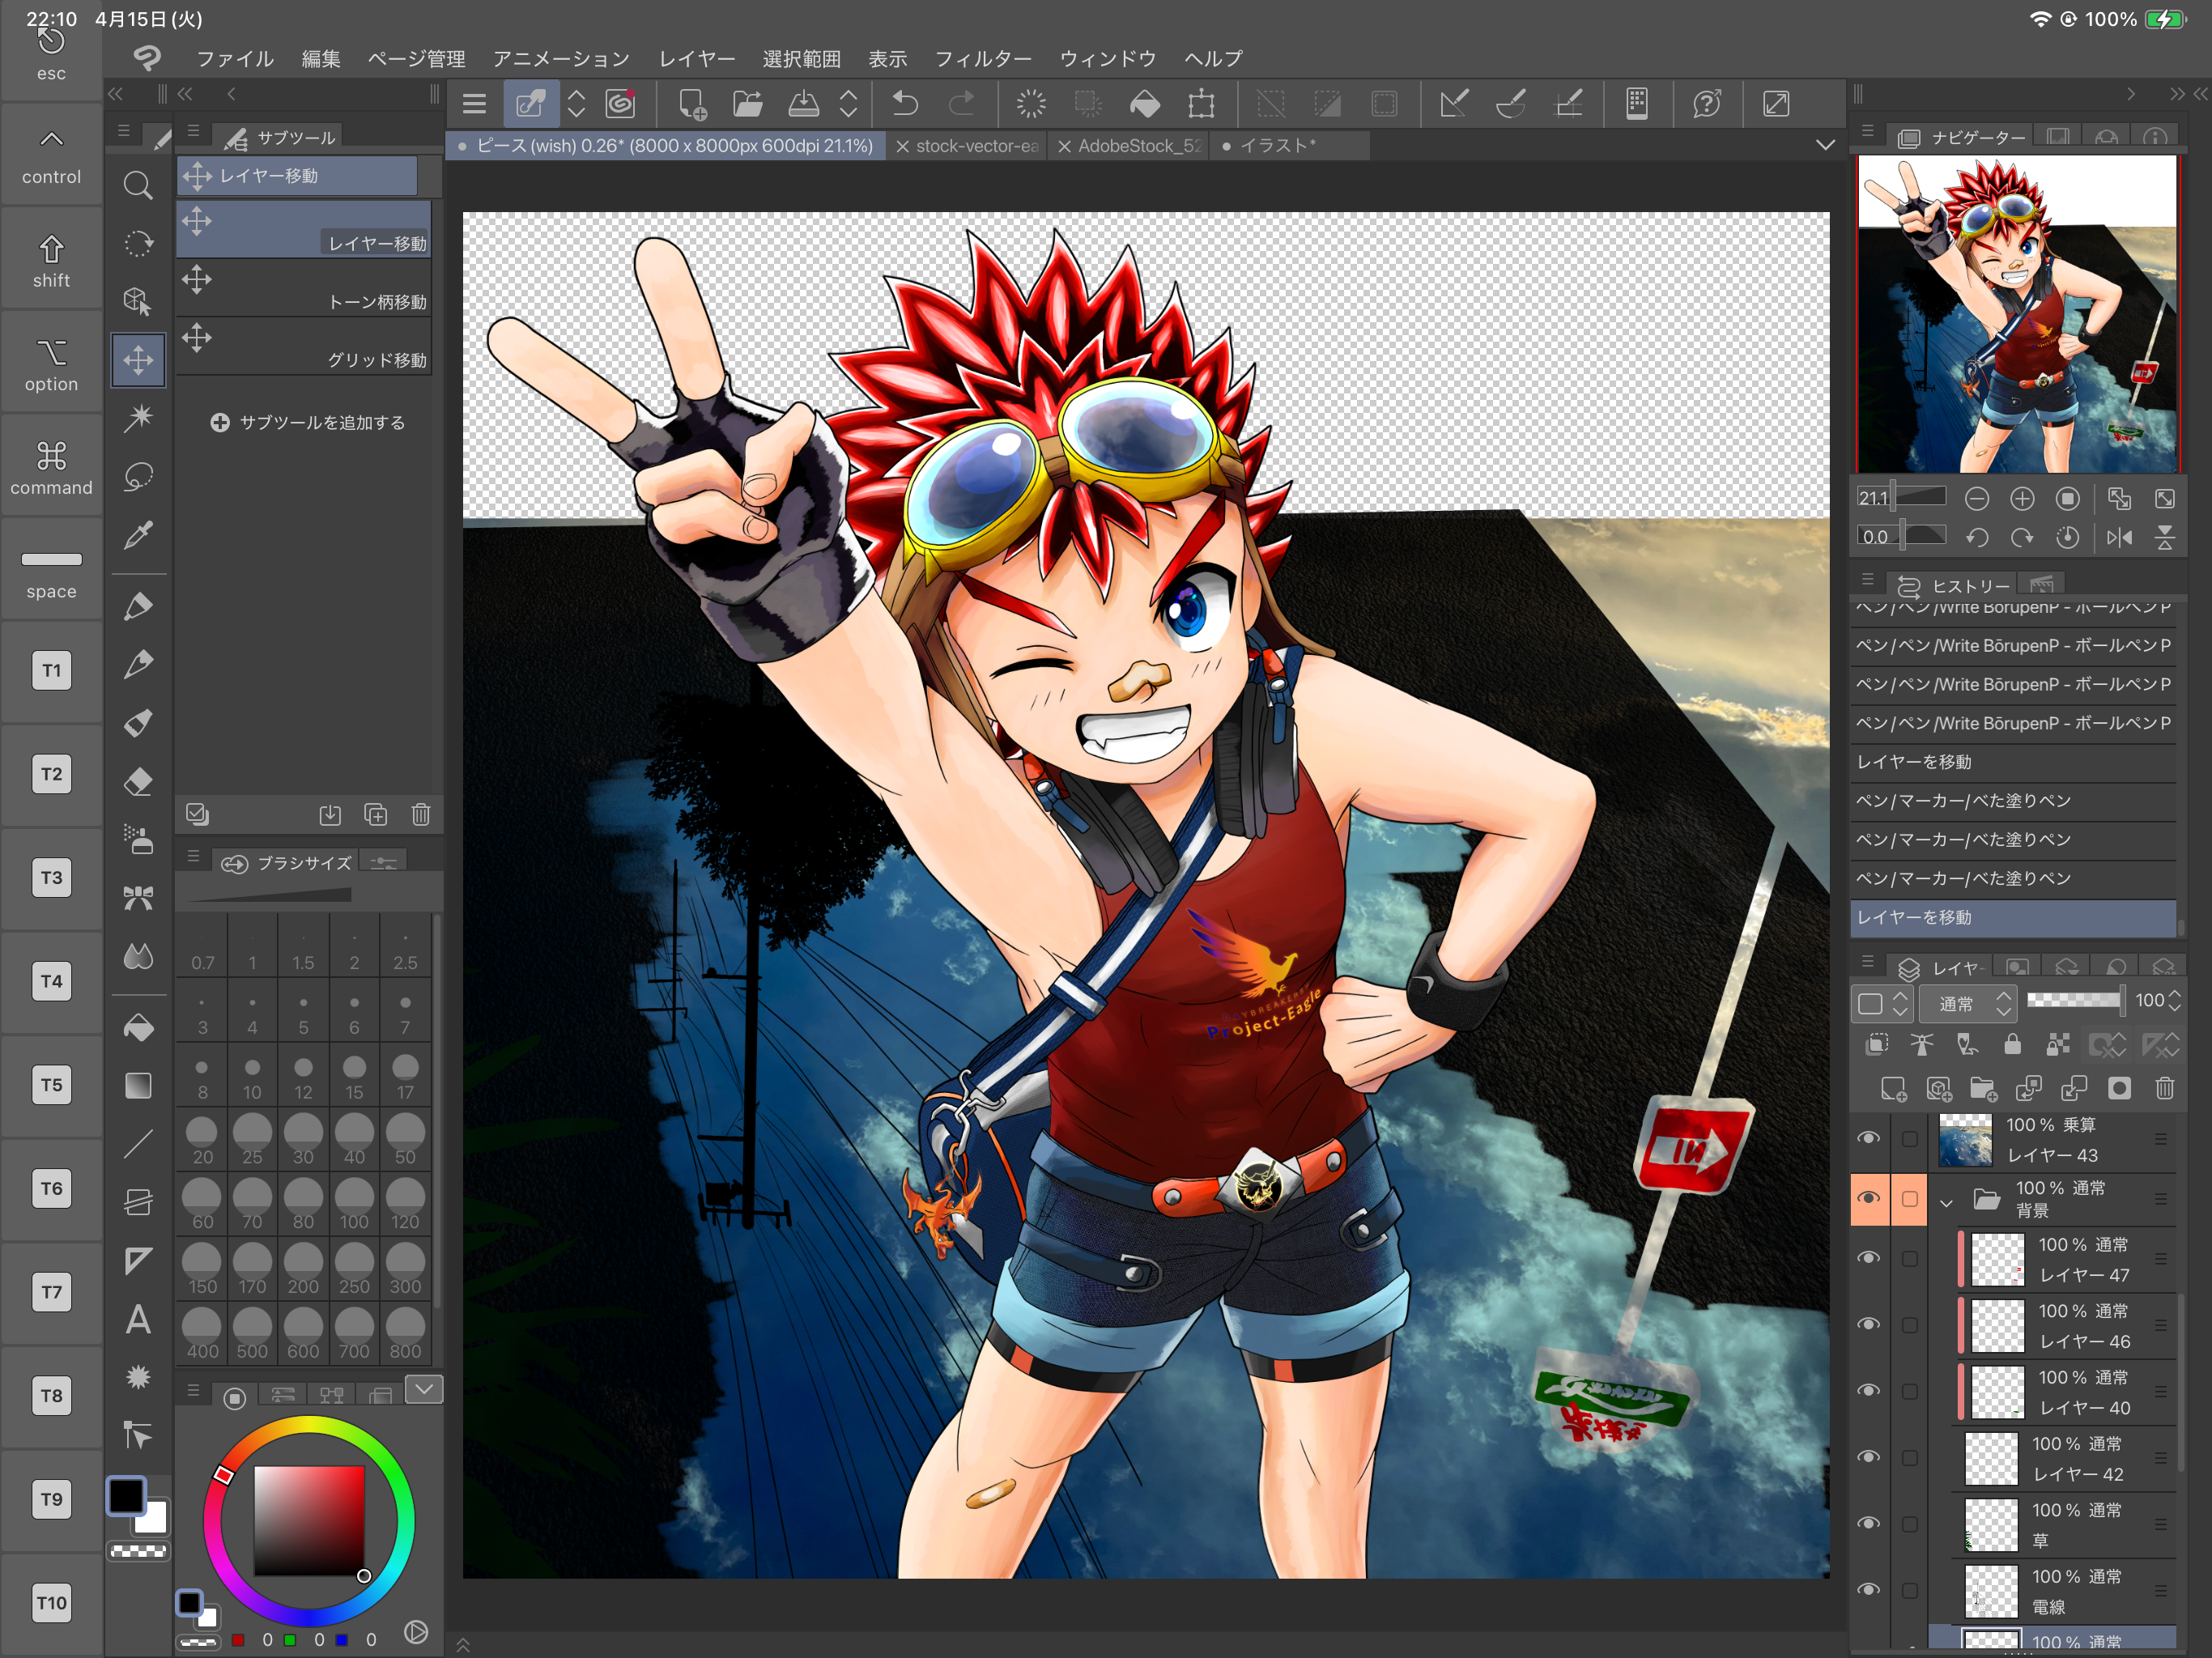The height and width of the screenshot is (1658, 2212).
Task: Click the Undo arrow in command bar
Action: (x=905, y=104)
